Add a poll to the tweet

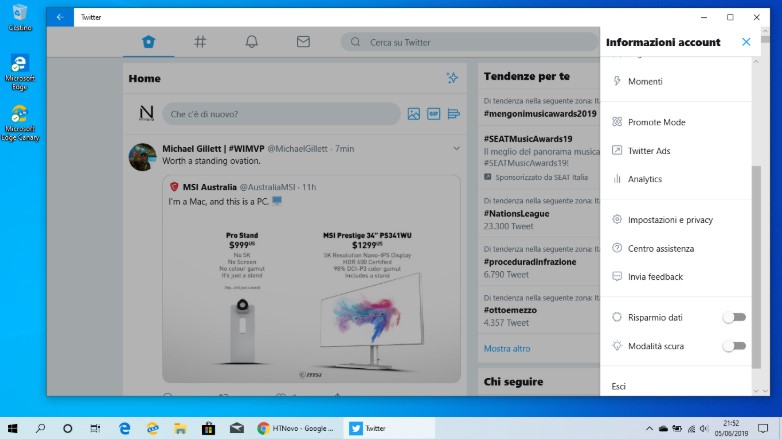[453, 114]
